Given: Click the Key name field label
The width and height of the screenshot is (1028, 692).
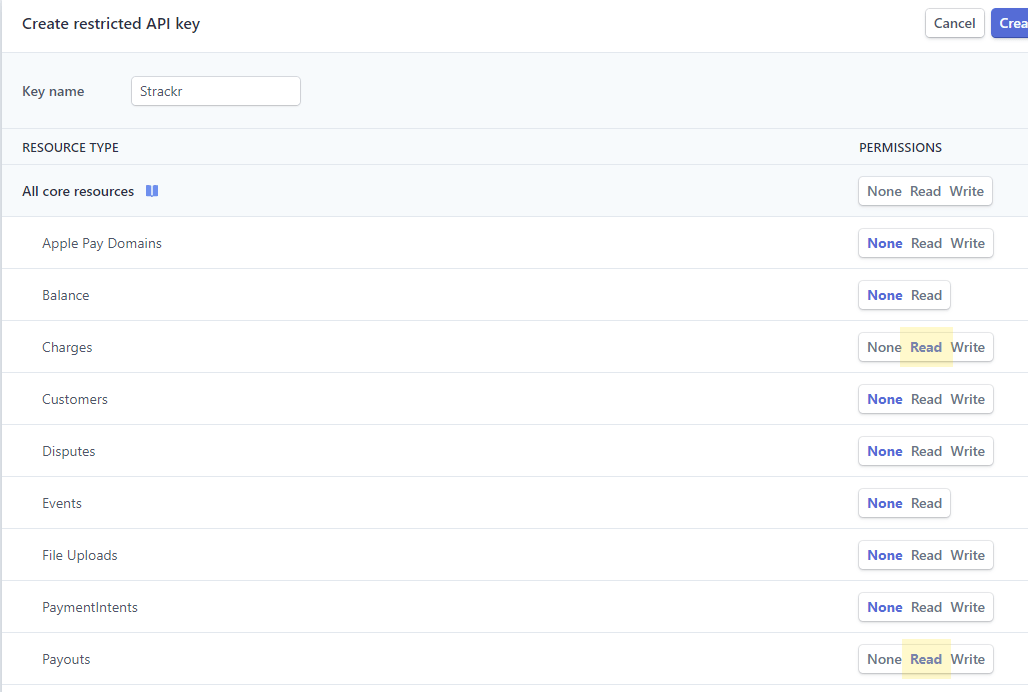Looking at the screenshot, I should point(53,91).
